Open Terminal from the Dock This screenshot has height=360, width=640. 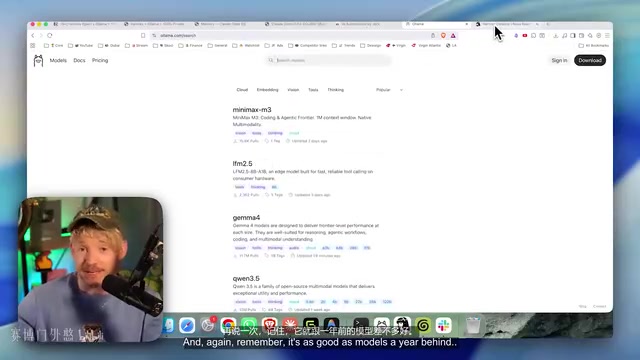tap(361, 325)
